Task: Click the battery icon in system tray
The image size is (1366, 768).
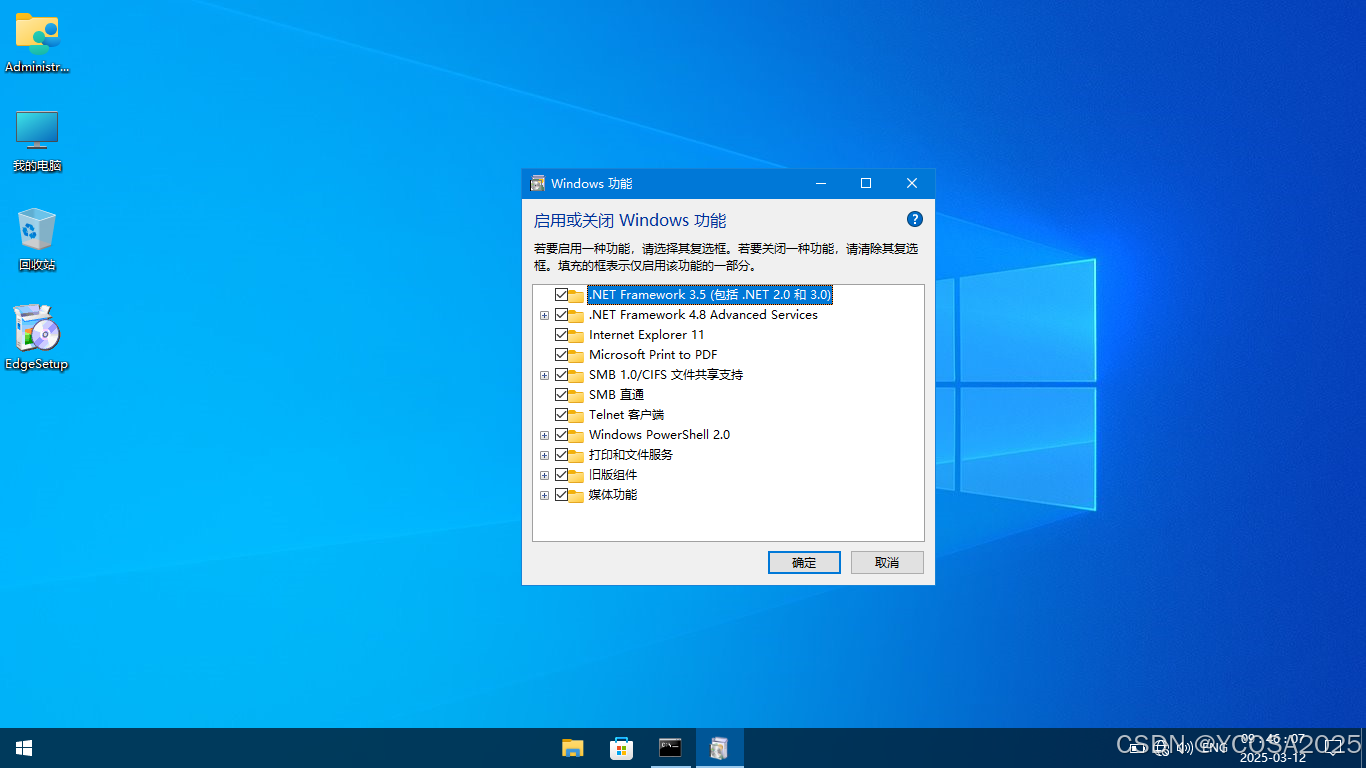Action: (x=1137, y=747)
